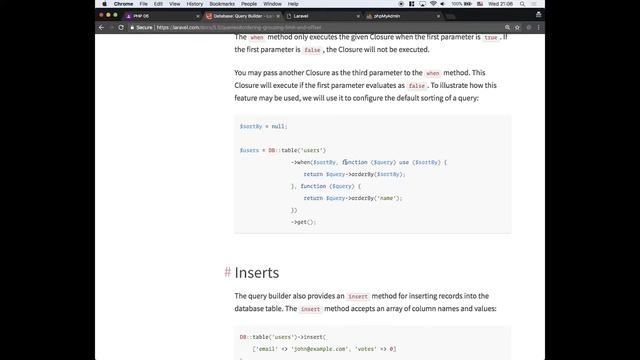Open the Edit menu

pyautogui.click(x=158, y=4)
